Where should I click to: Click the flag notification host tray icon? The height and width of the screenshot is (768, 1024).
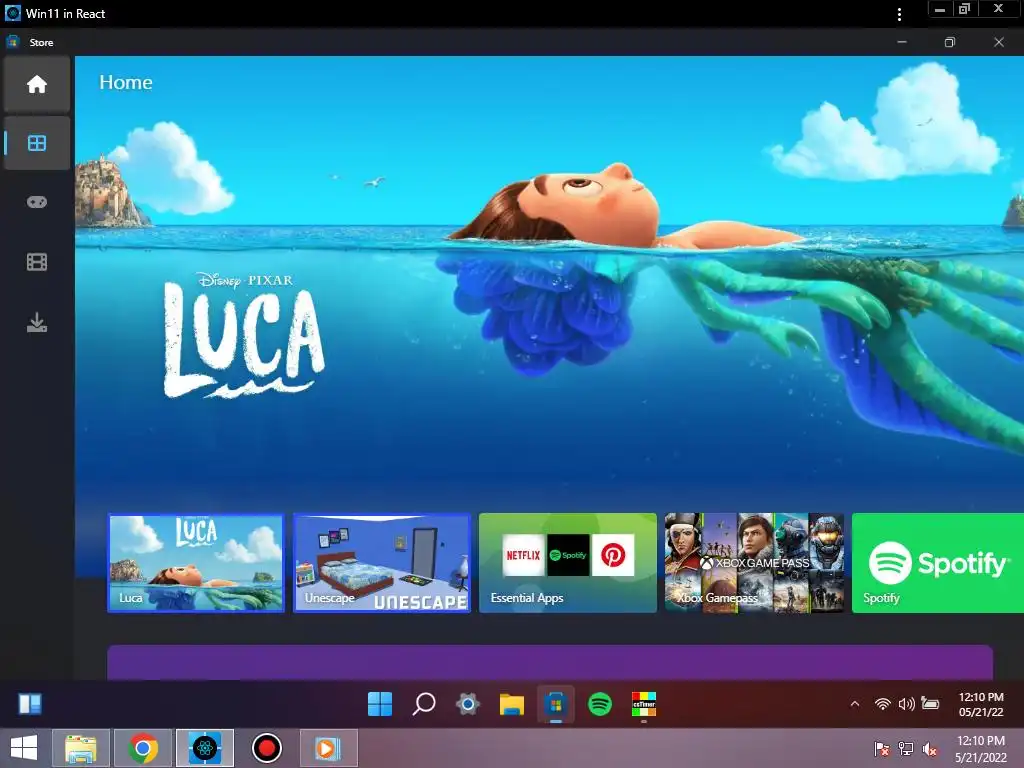point(882,748)
